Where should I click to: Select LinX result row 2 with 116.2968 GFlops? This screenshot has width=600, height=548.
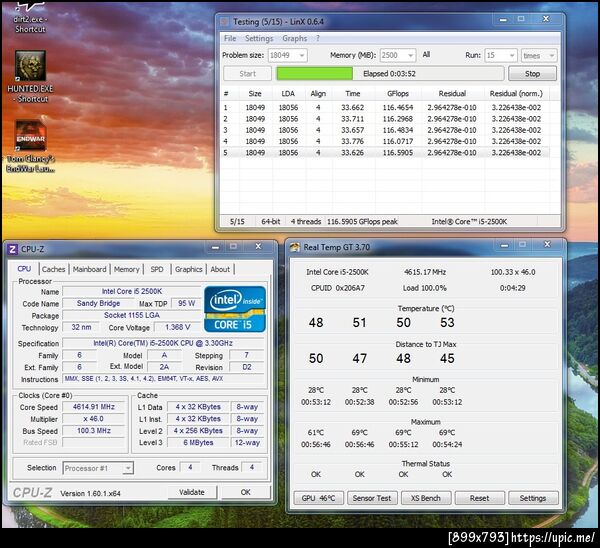[385, 119]
